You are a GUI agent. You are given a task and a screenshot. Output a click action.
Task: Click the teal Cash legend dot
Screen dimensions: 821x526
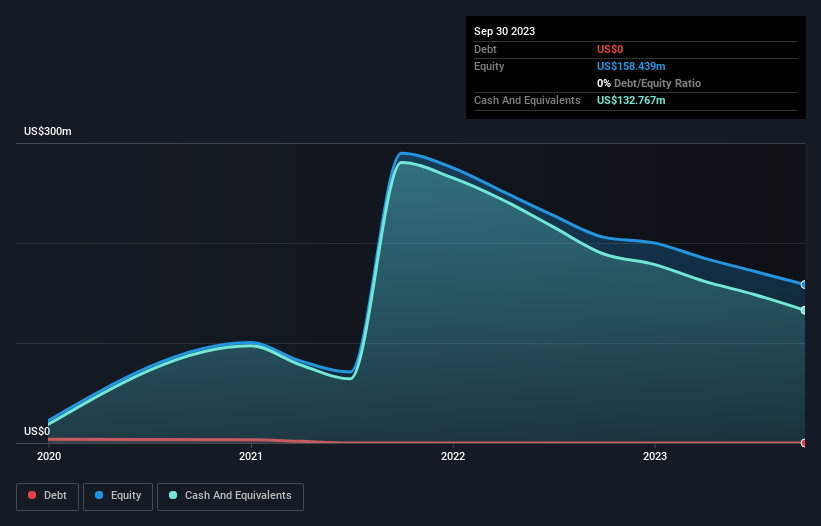pos(173,495)
